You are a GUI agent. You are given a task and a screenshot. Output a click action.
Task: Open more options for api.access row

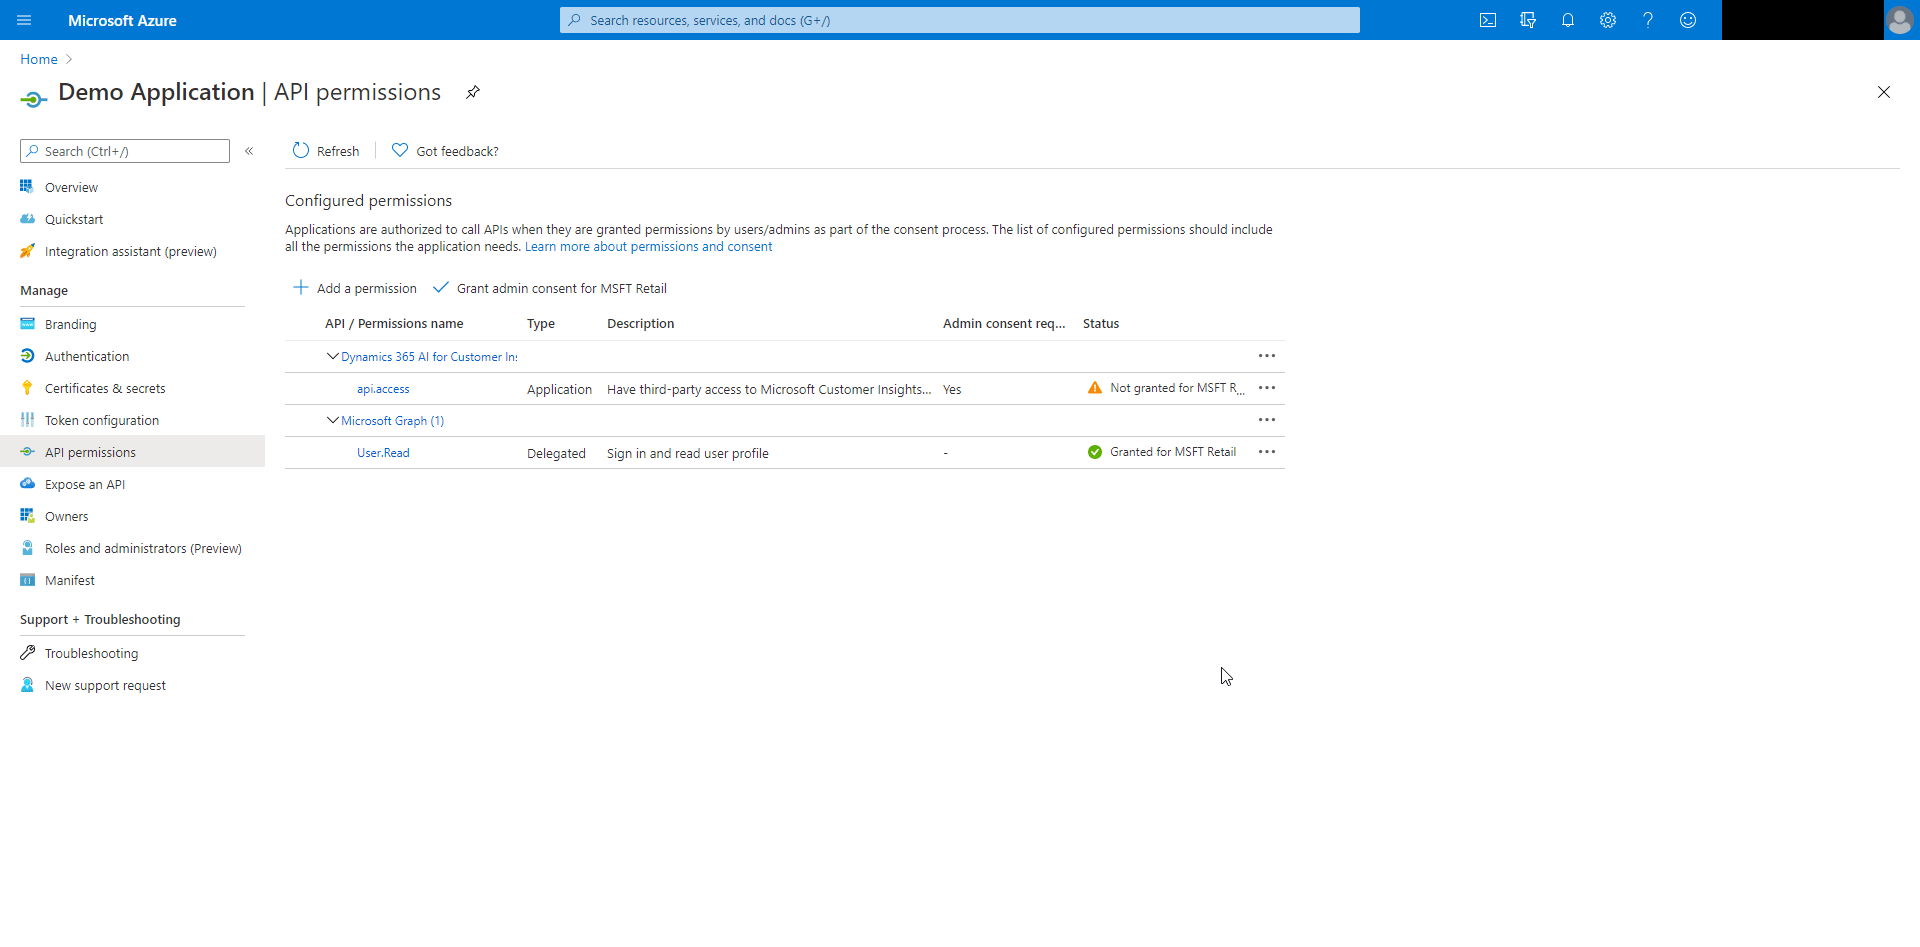coord(1267,388)
